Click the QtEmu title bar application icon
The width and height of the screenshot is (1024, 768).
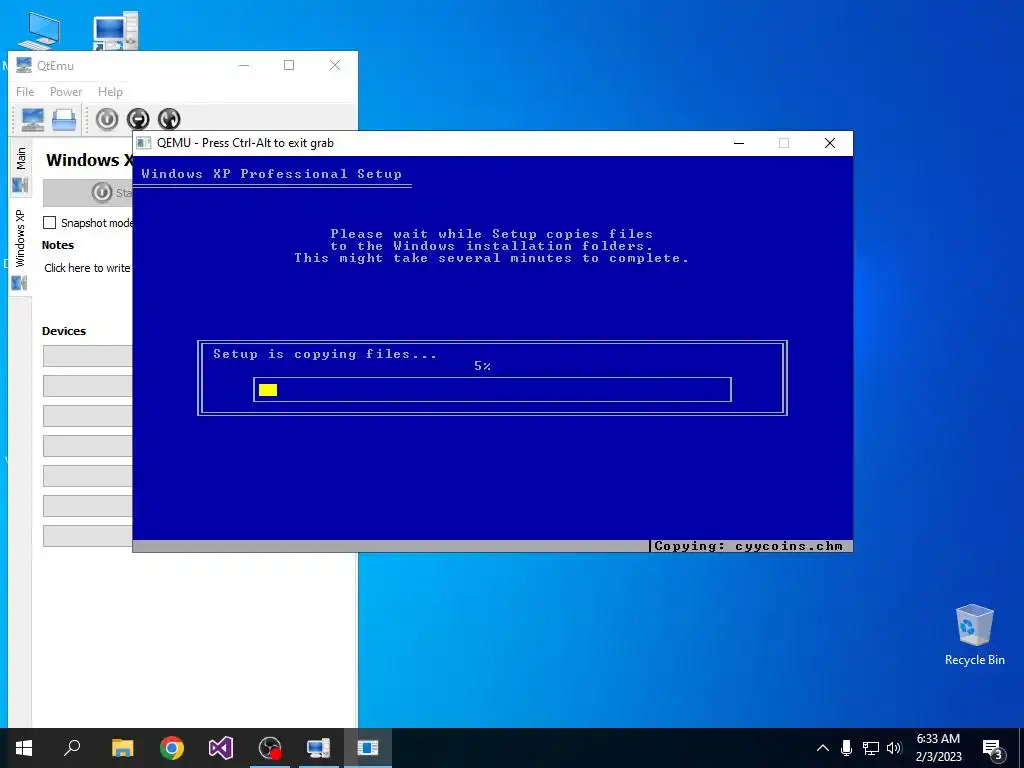point(24,65)
